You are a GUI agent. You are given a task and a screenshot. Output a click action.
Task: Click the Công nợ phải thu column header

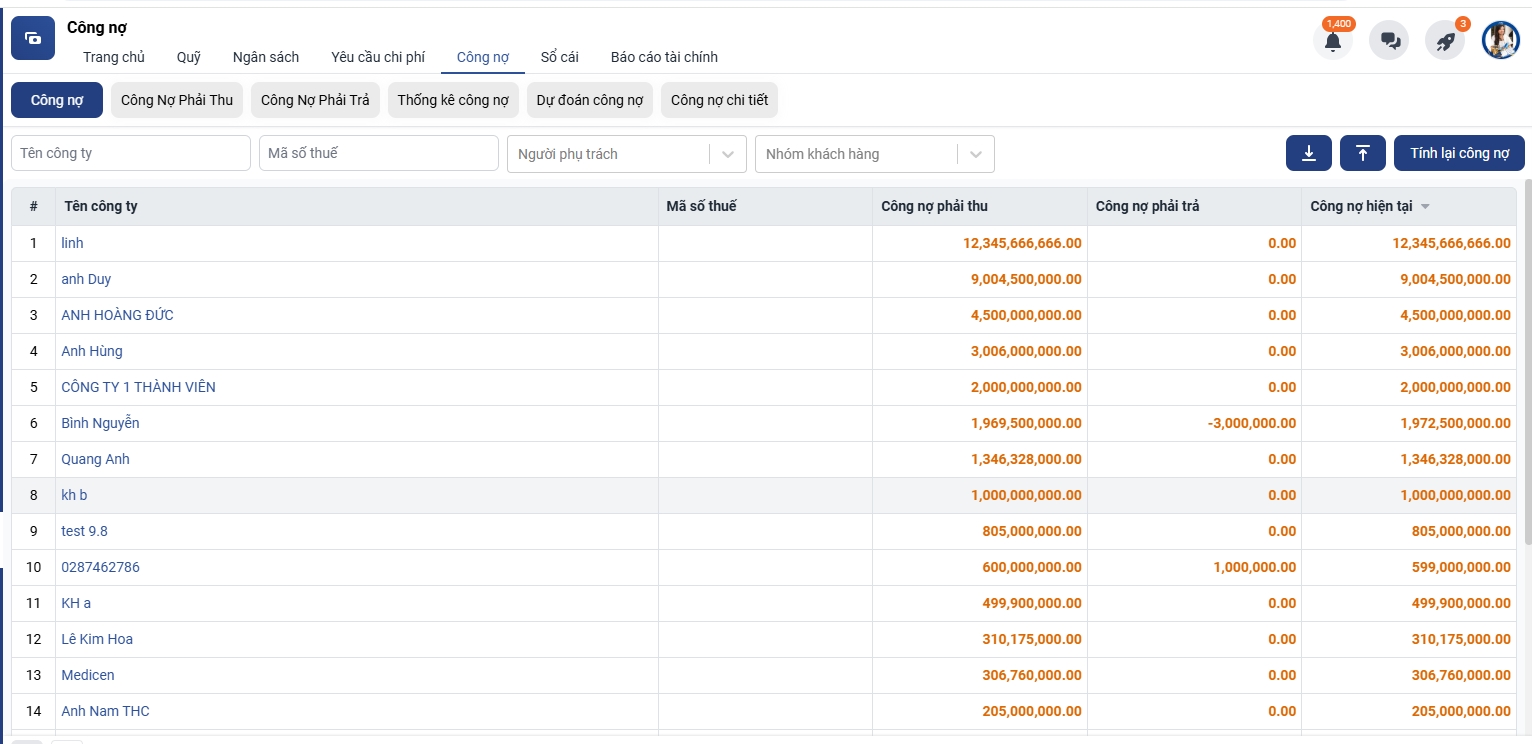(934, 207)
